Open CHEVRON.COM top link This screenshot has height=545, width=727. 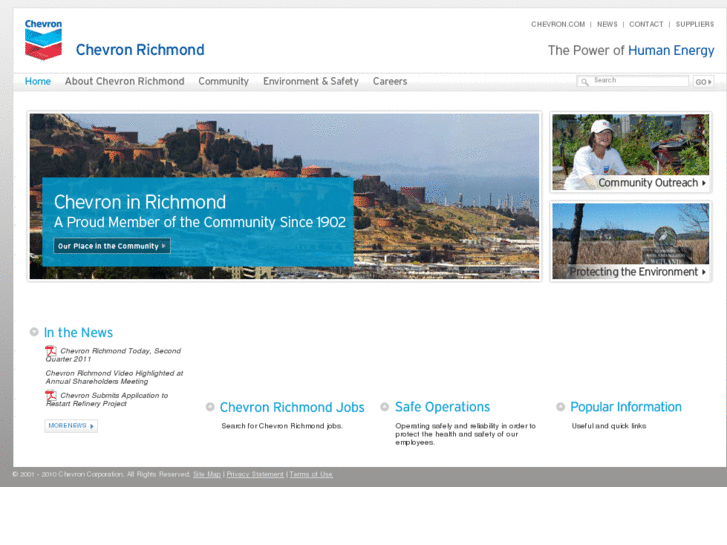coord(558,24)
